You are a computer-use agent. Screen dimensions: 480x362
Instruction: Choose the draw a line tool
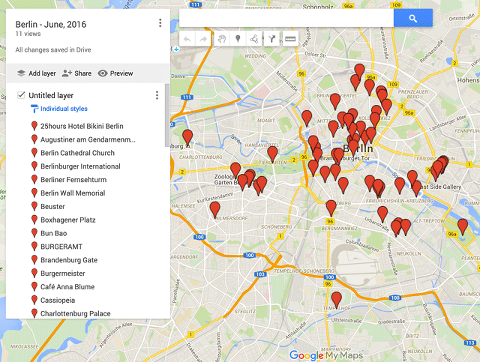pos(254,39)
